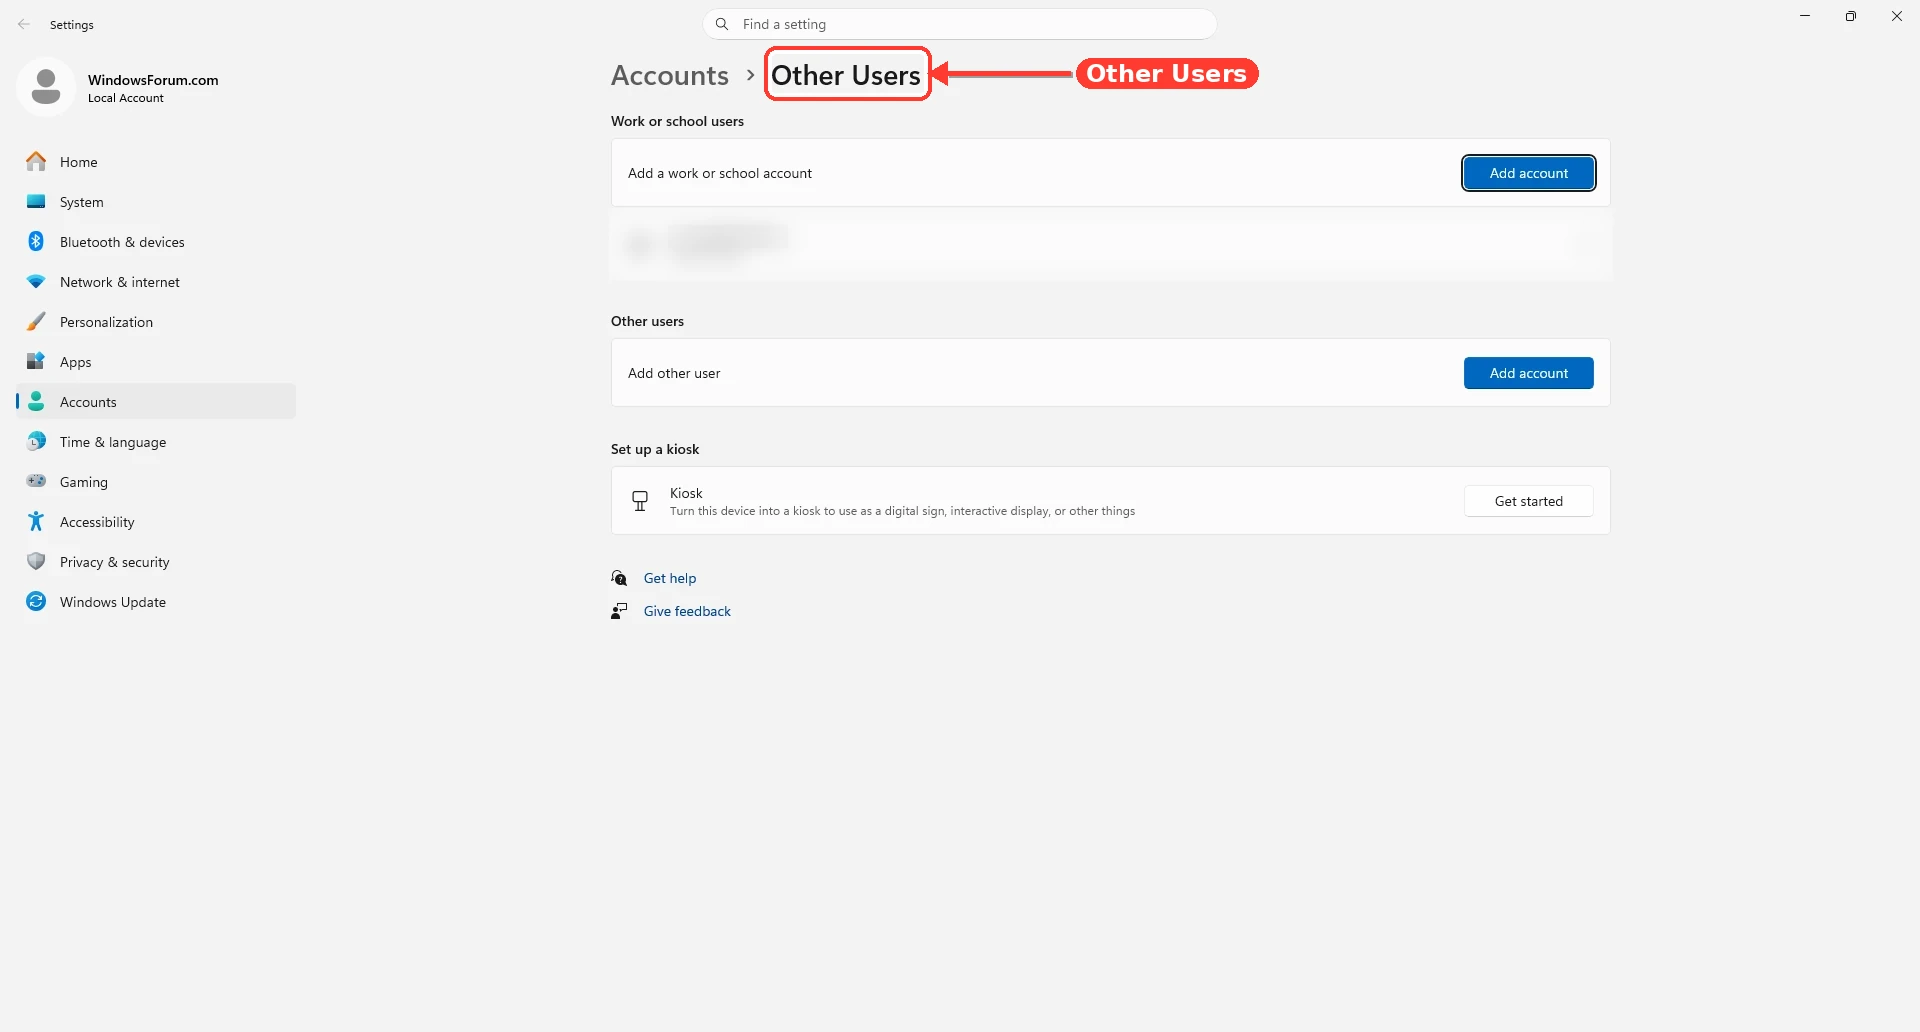The height and width of the screenshot is (1032, 1920).
Task: Click the System monitor icon
Action: [x=36, y=201]
